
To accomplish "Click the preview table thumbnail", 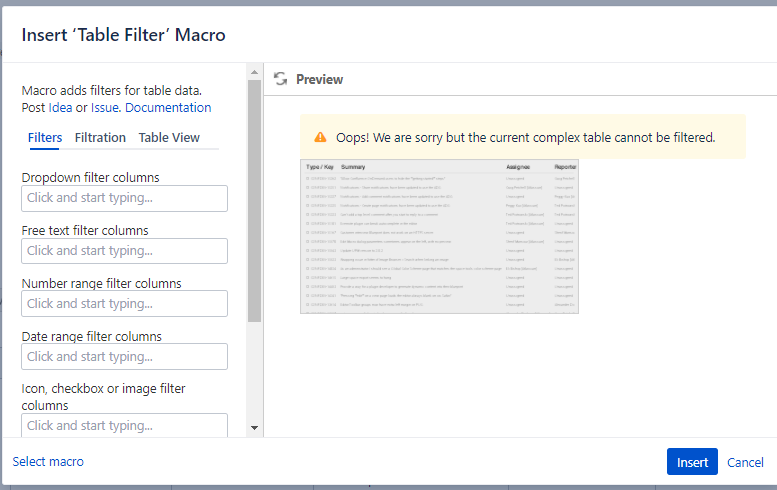I will pos(439,236).
